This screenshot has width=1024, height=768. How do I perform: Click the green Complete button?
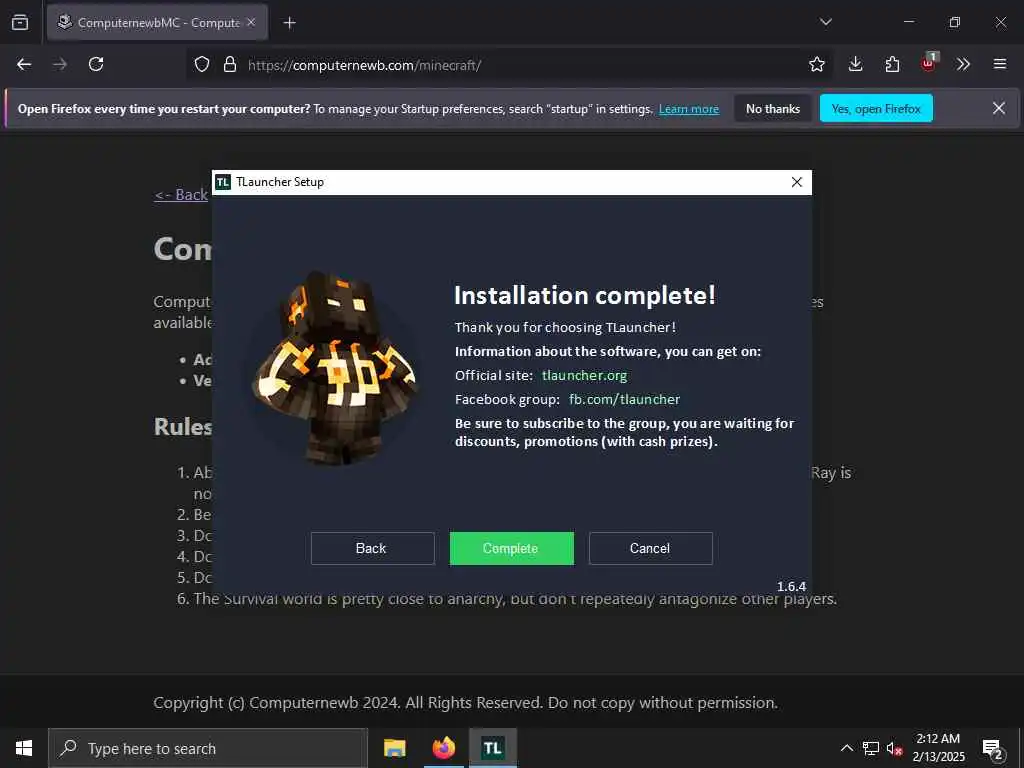coord(511,548)
